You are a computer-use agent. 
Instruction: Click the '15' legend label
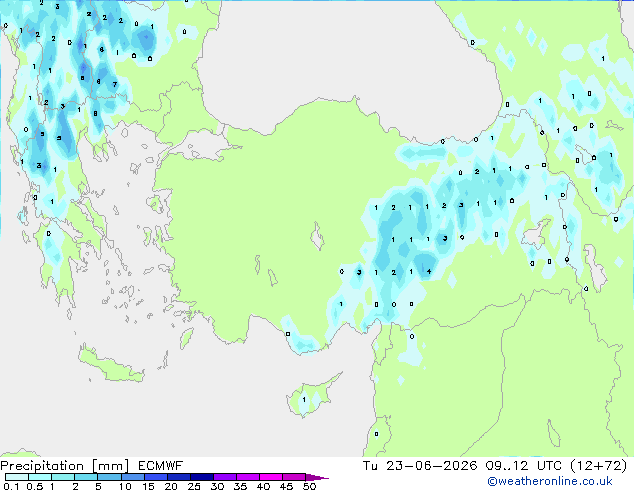[x=148, y=486]
